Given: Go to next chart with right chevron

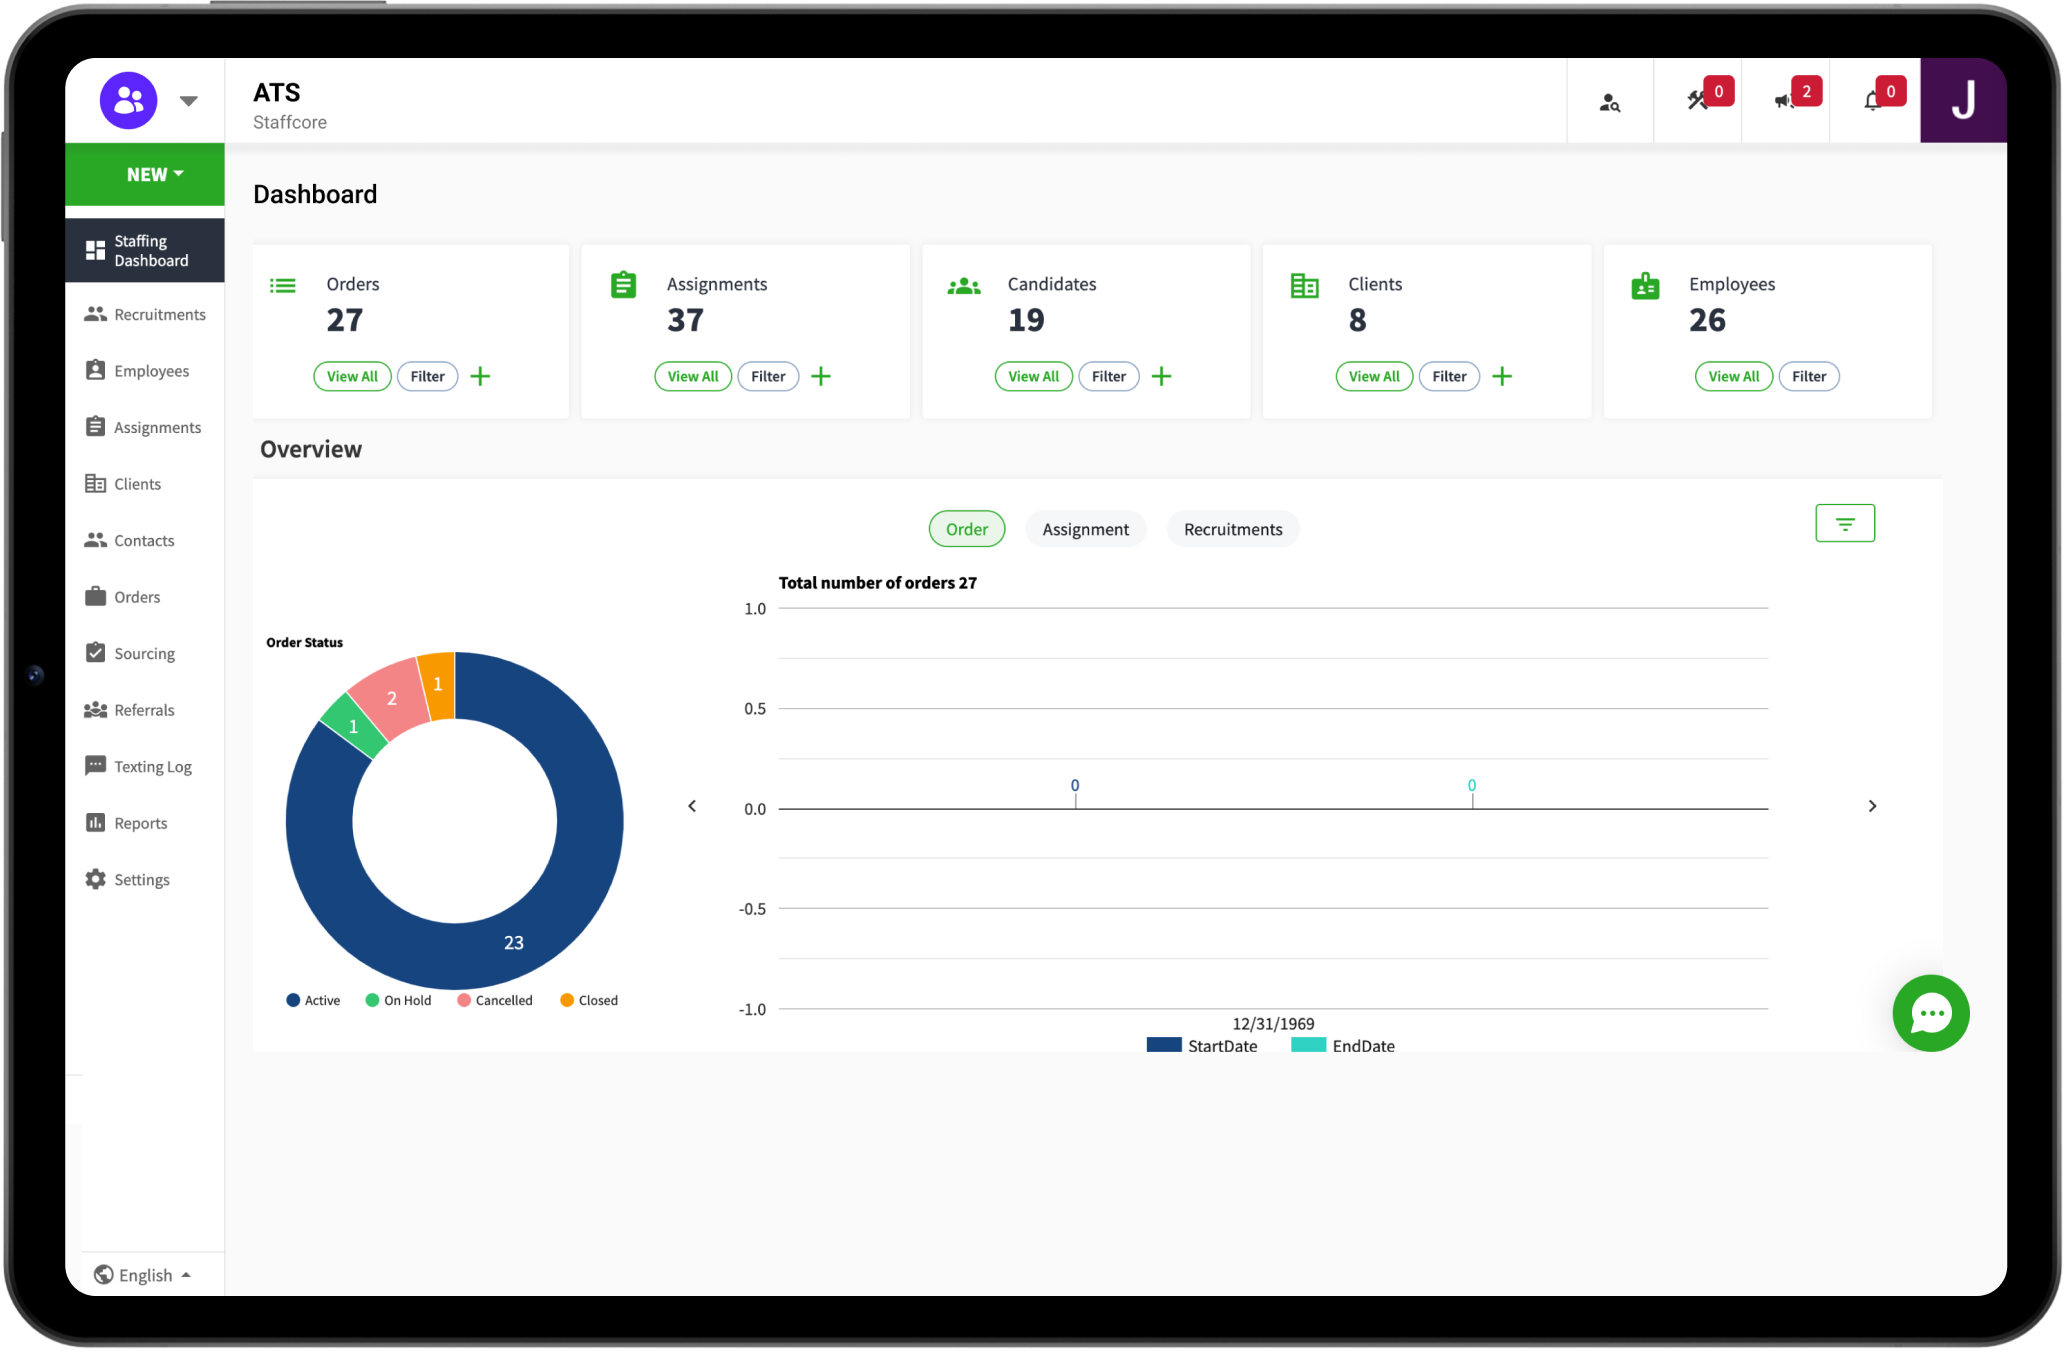Looking at the screenshot, I should click(x=1872, y=806).
